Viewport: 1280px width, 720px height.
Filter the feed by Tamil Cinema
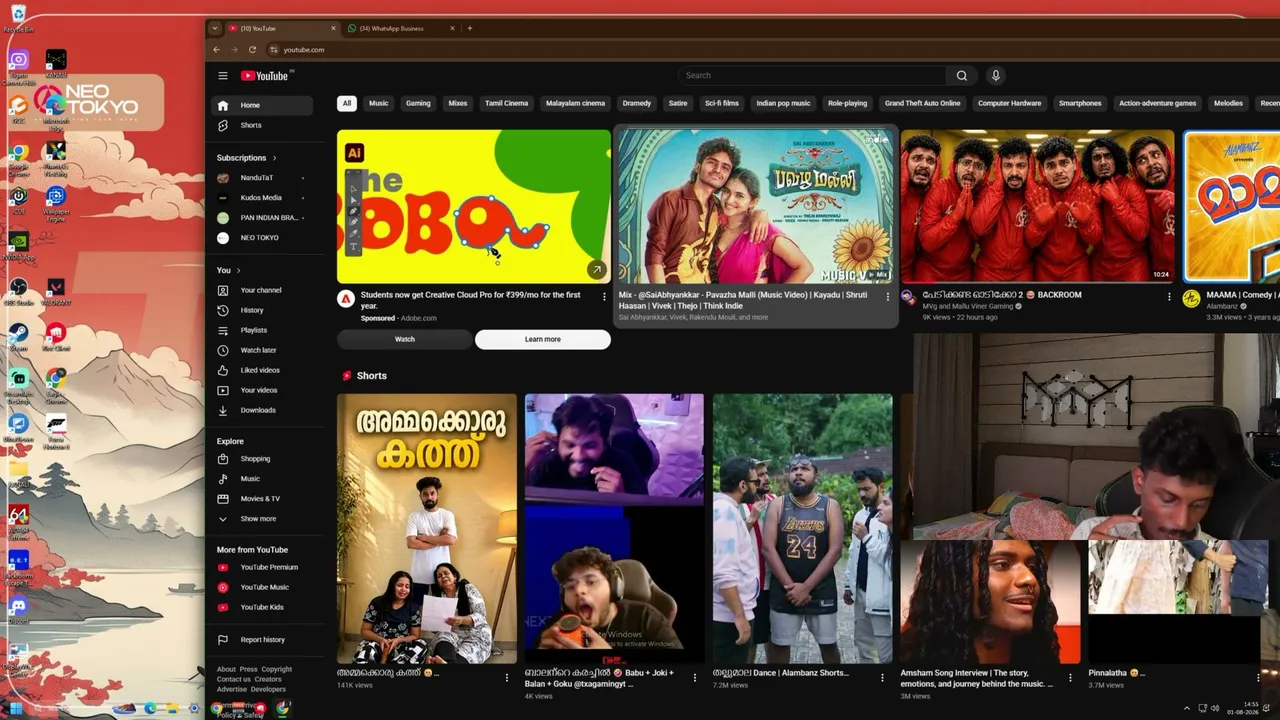(x=507, y=103)
